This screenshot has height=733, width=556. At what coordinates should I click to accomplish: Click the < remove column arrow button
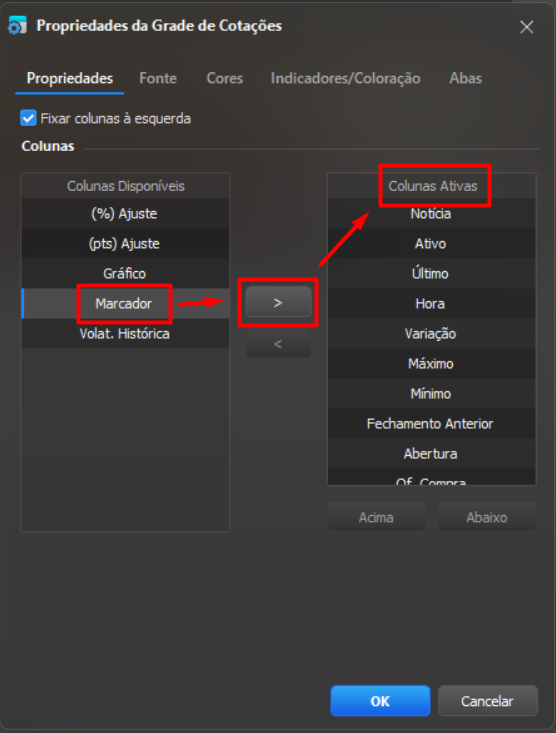(x=278, y=344)
